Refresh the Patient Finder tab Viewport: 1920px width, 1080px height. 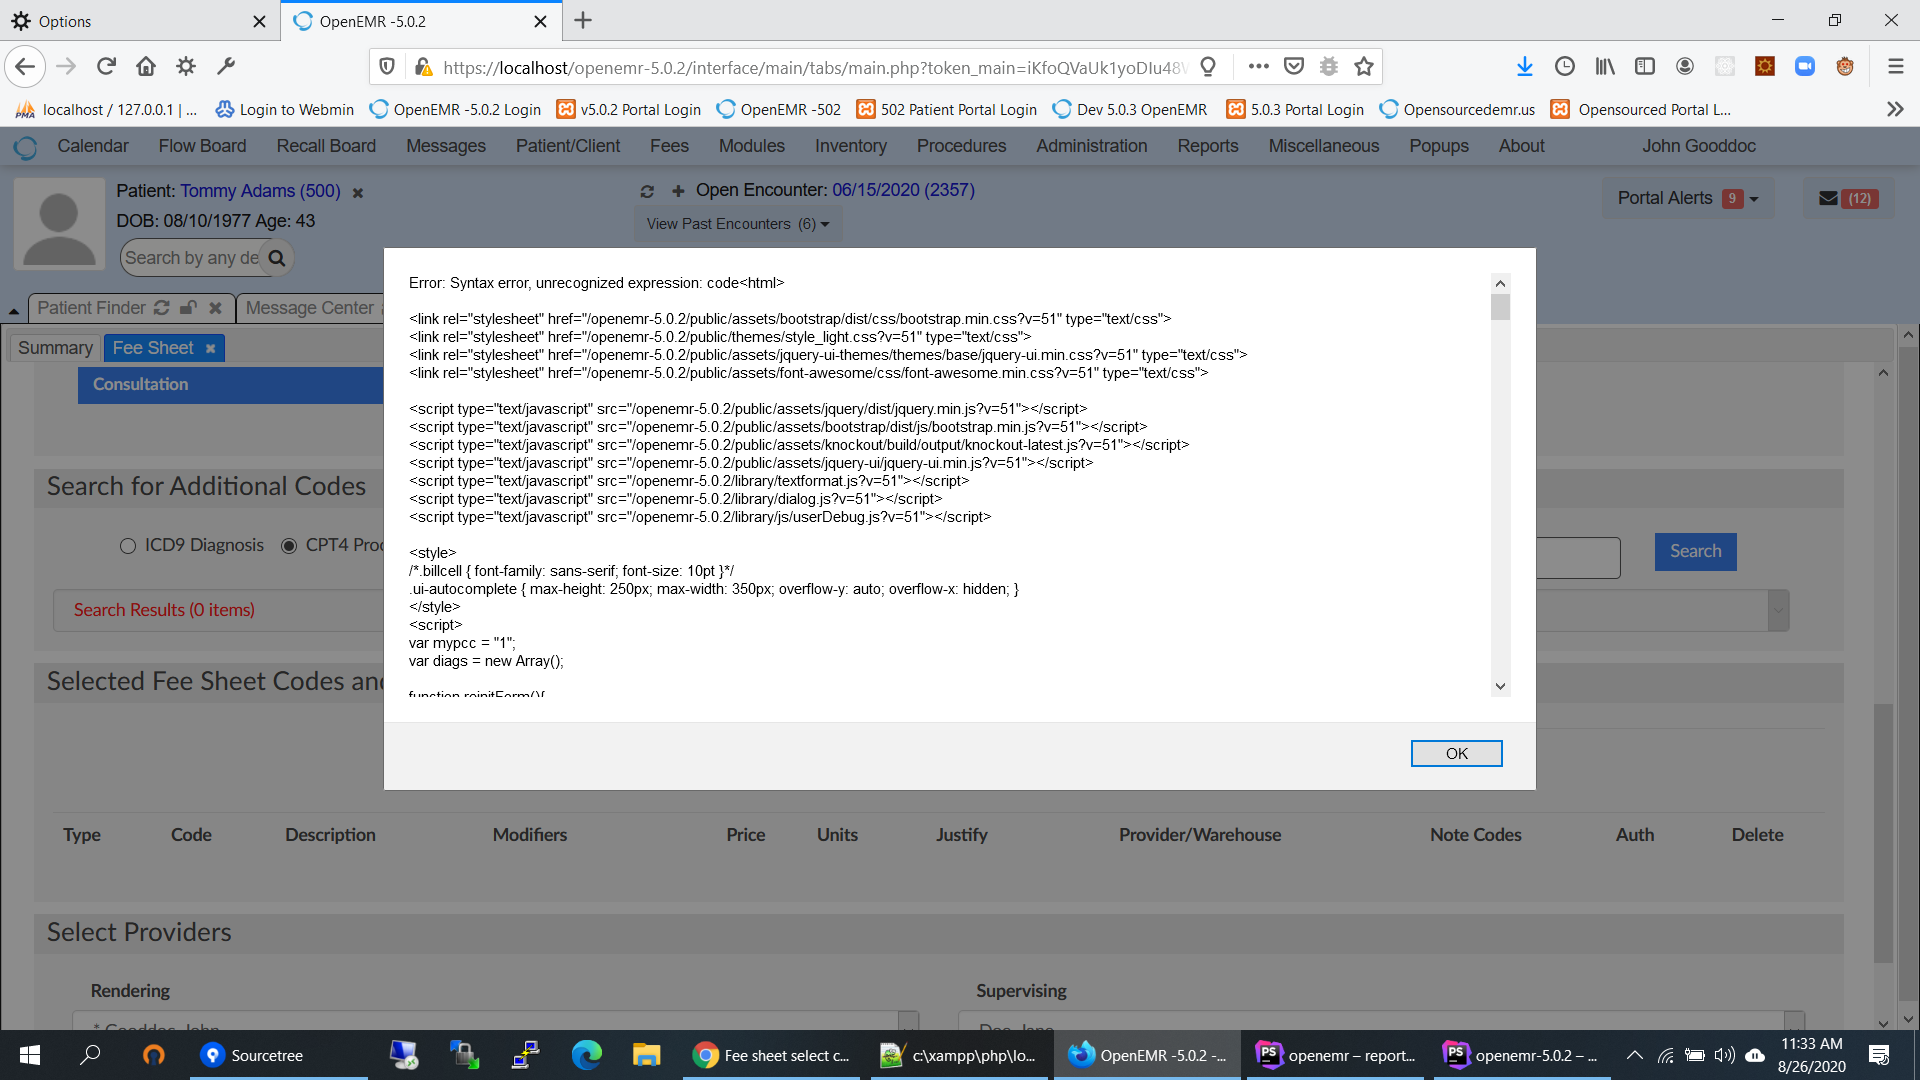tap(161, 308)
